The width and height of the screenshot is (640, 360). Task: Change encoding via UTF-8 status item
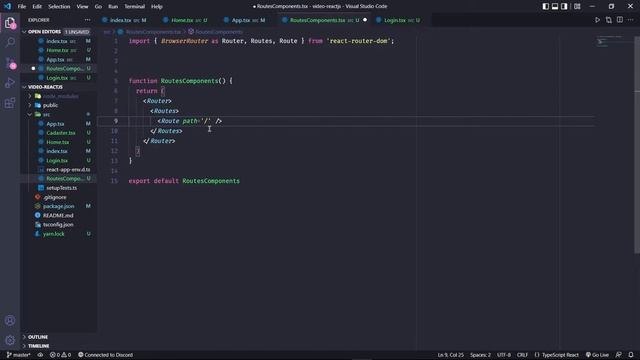(x=504, y=355)
